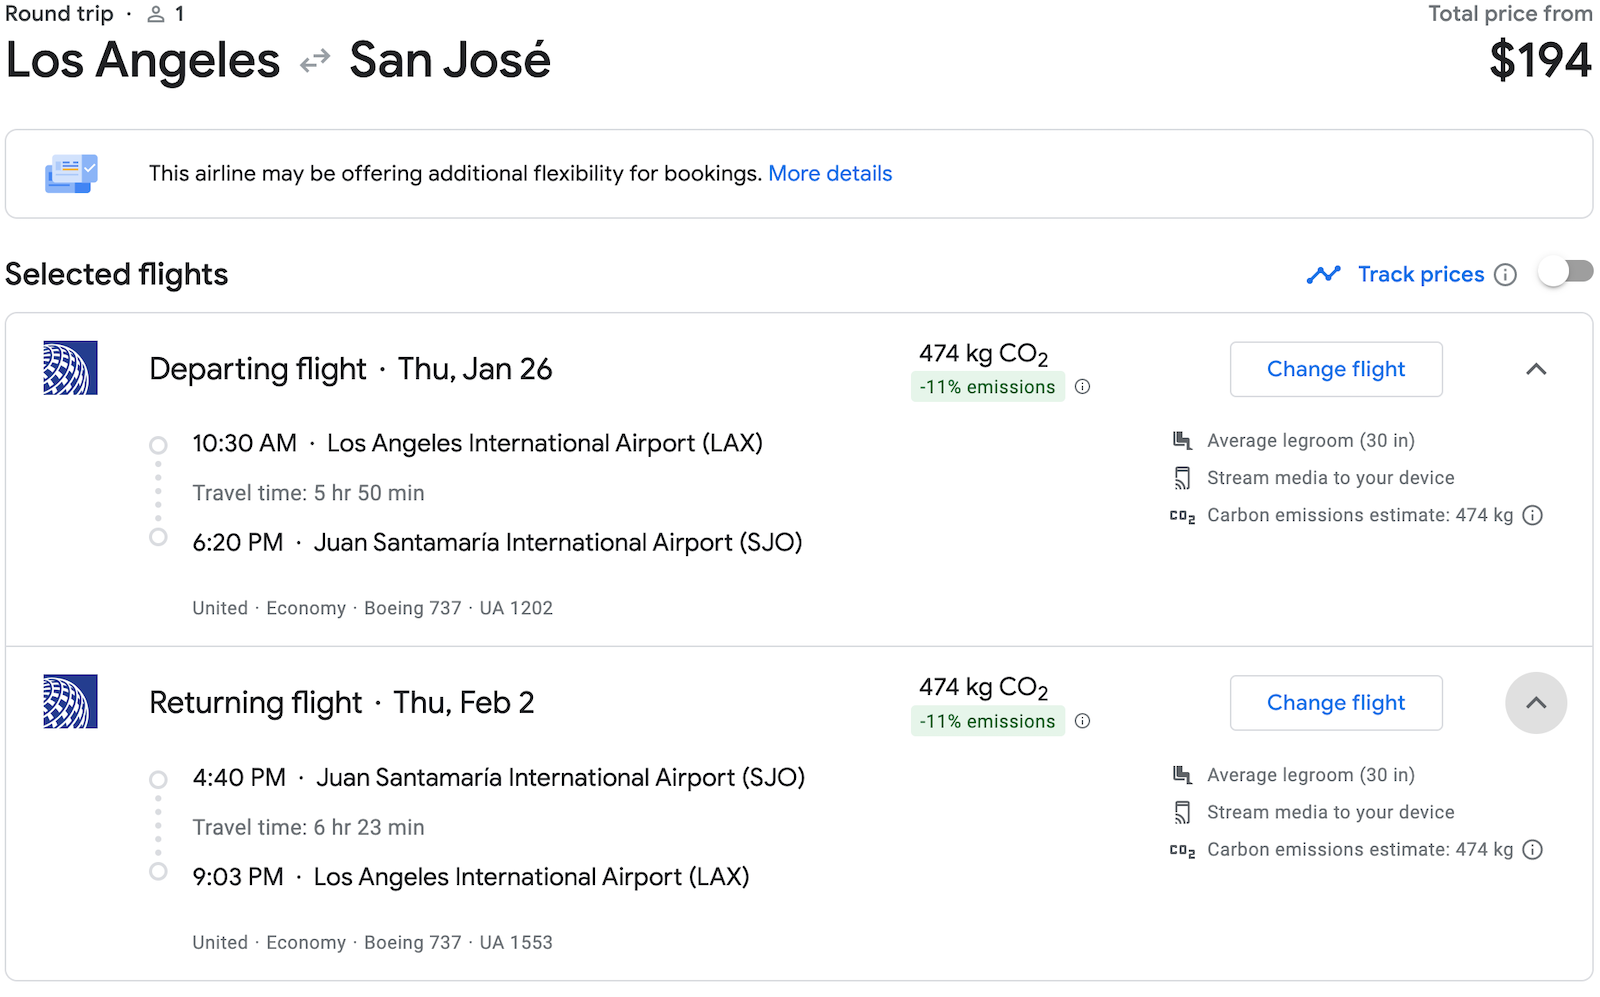Screen dimensions: 1600x997
Task: Open the More details link
Action: [830, 173]
